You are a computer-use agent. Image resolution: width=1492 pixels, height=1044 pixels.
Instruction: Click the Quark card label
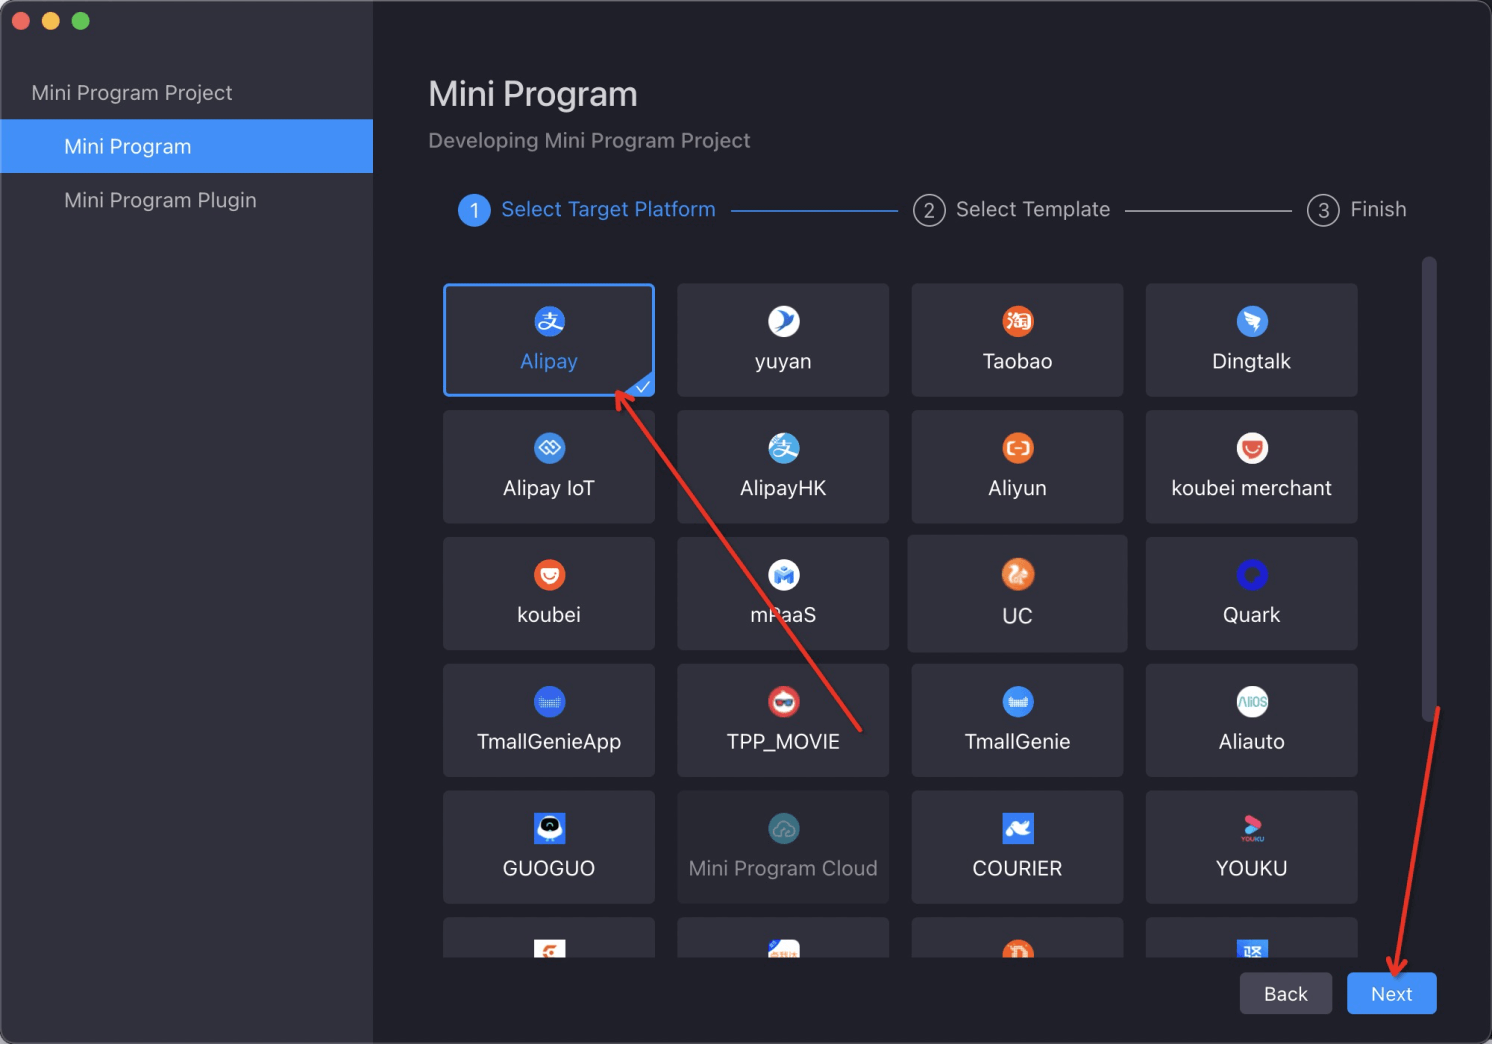click(x=1252, y=615)
